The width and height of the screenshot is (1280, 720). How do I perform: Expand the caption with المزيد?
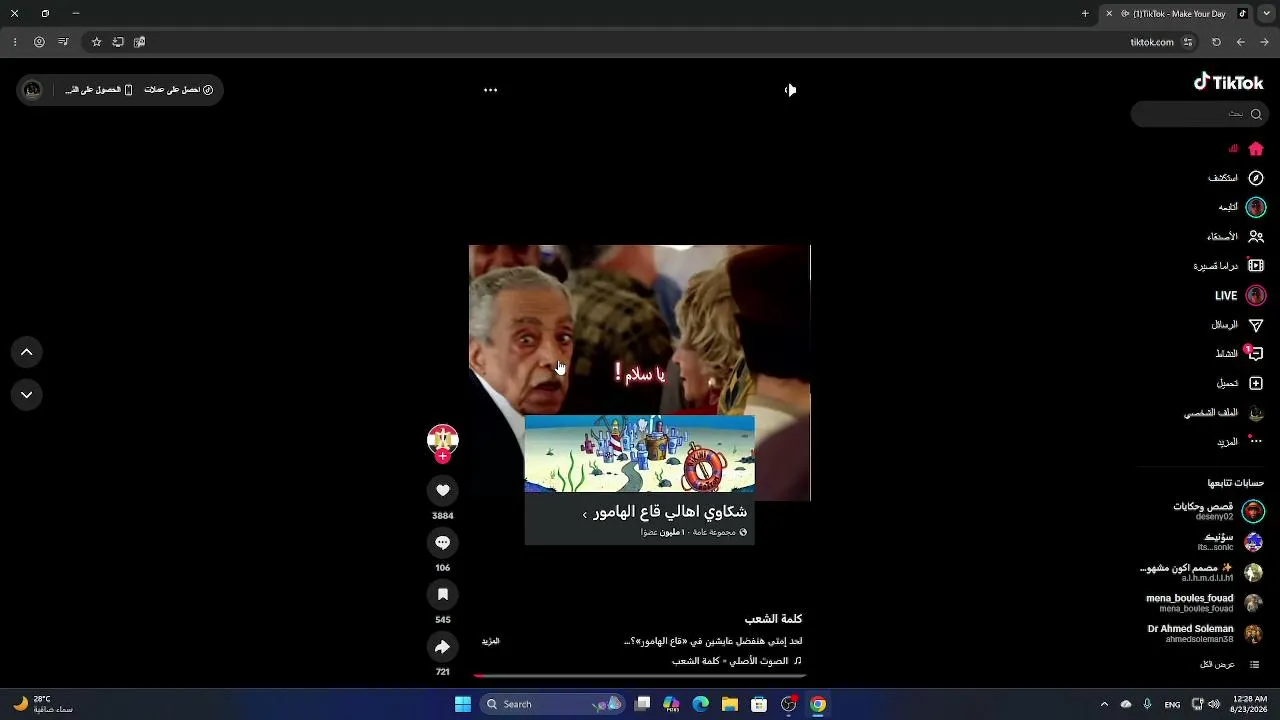point(491,641)
